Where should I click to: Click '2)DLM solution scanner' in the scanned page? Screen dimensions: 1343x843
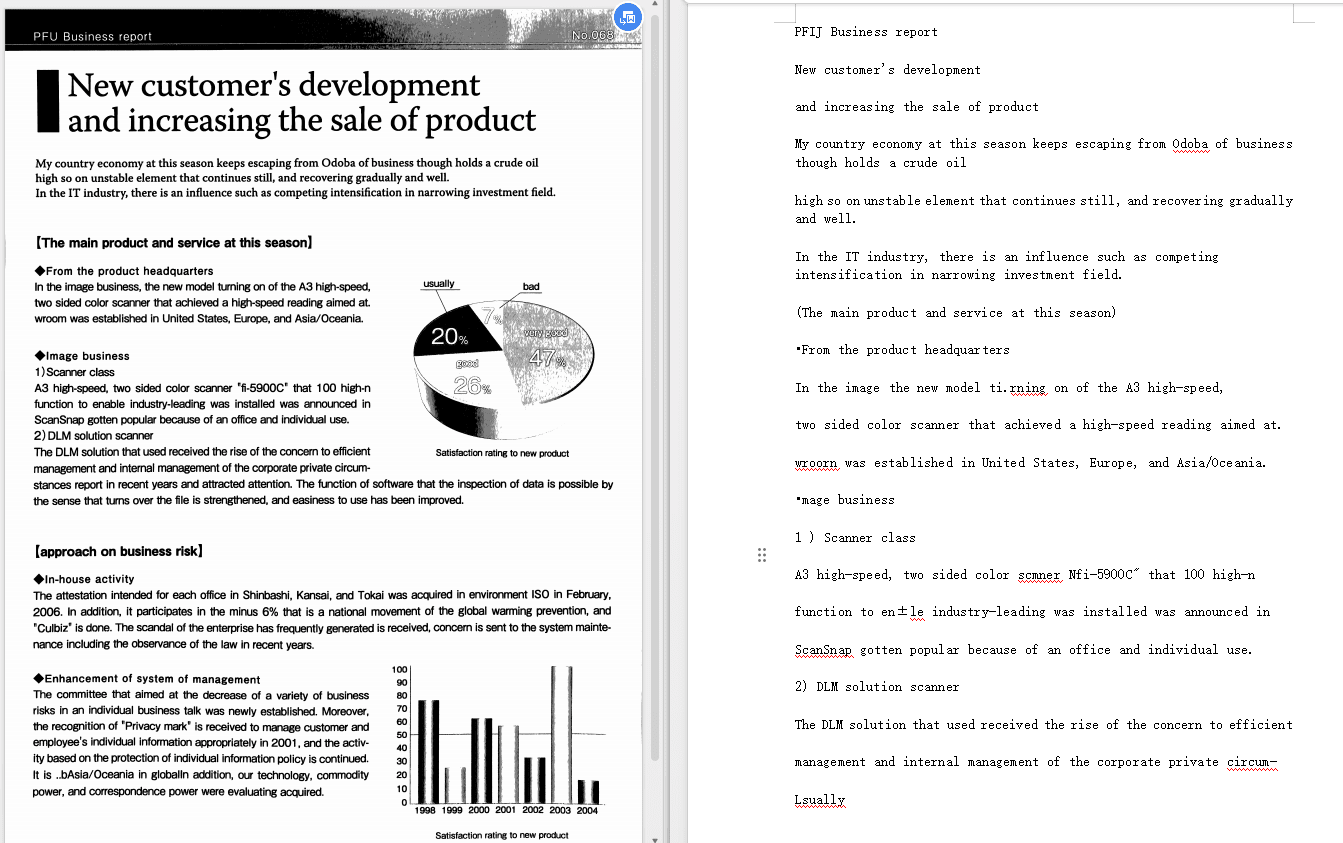click(94, 436)
